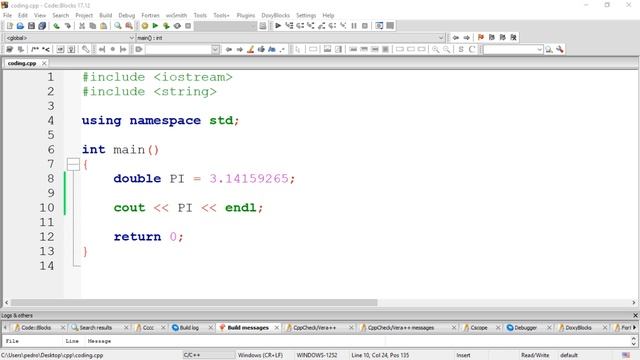This screenshot has width=640, height=360.
Task: Build the project with the yellow gear
Action: [x=144, y=26]
